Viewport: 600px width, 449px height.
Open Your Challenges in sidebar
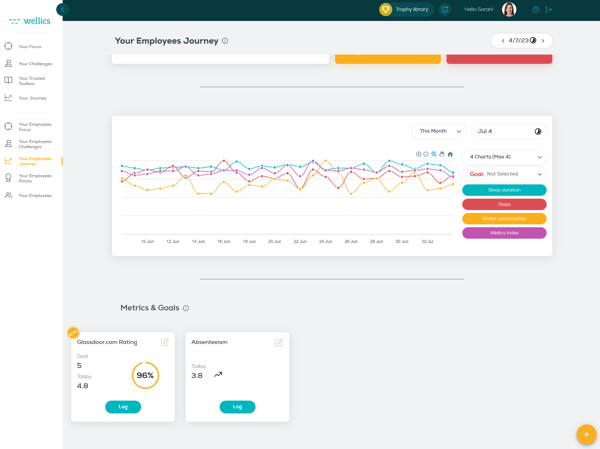[35, 64]
